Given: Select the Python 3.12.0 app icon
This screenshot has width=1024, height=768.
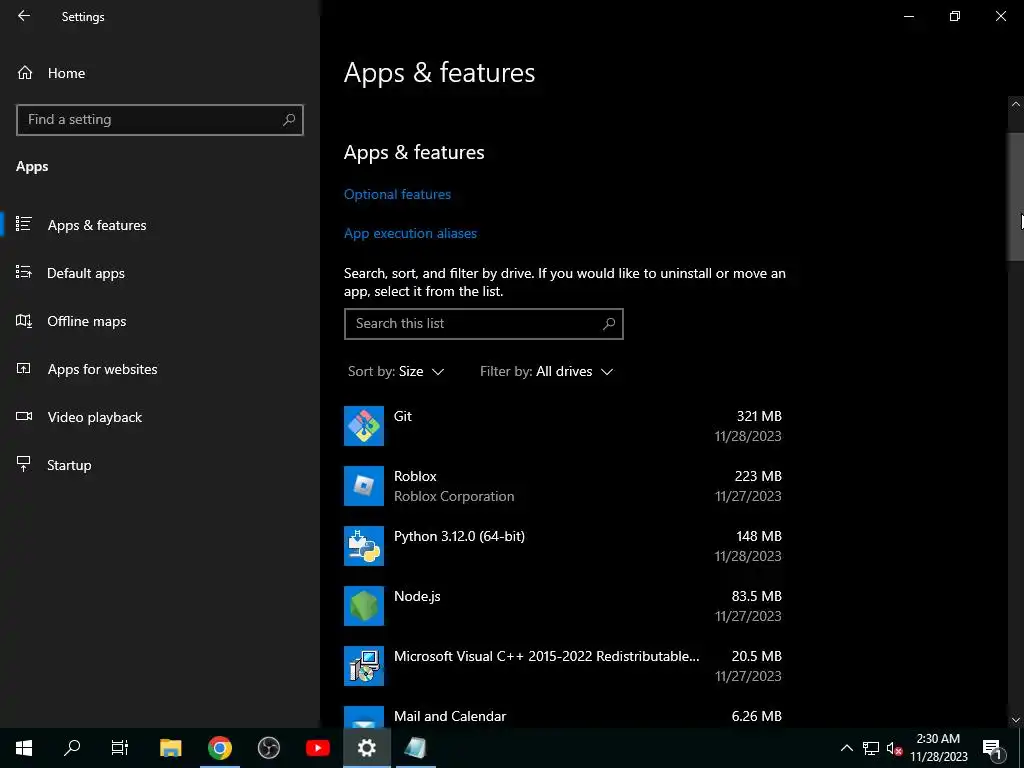Looking at the screenshot, I should (364, 546).
